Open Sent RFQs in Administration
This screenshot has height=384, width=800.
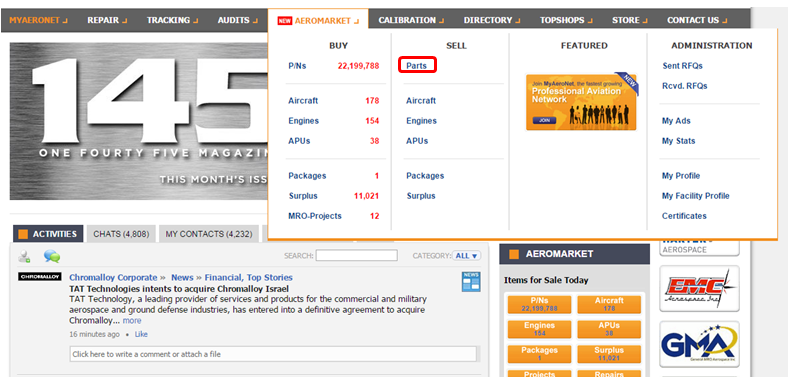tap(682, 66)
